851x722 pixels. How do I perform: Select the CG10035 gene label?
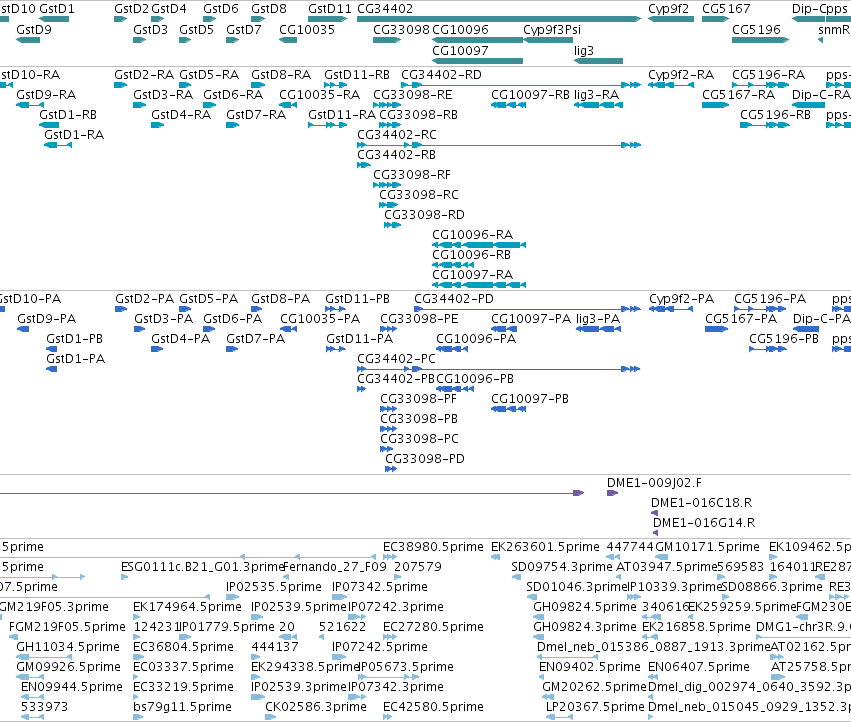coord(307,30)
